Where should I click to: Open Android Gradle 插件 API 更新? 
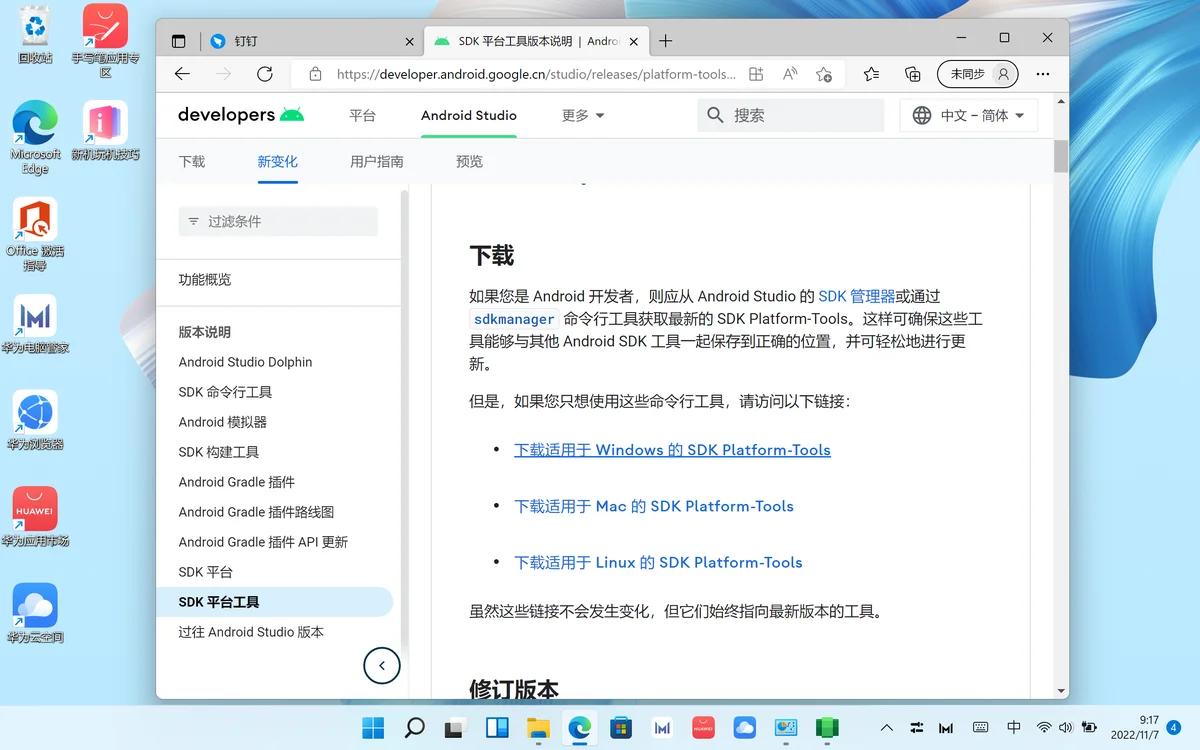[264, 542]
